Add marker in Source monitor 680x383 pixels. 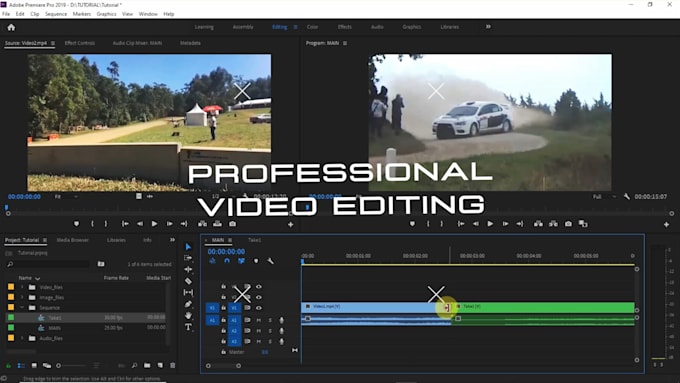point(77,224)
